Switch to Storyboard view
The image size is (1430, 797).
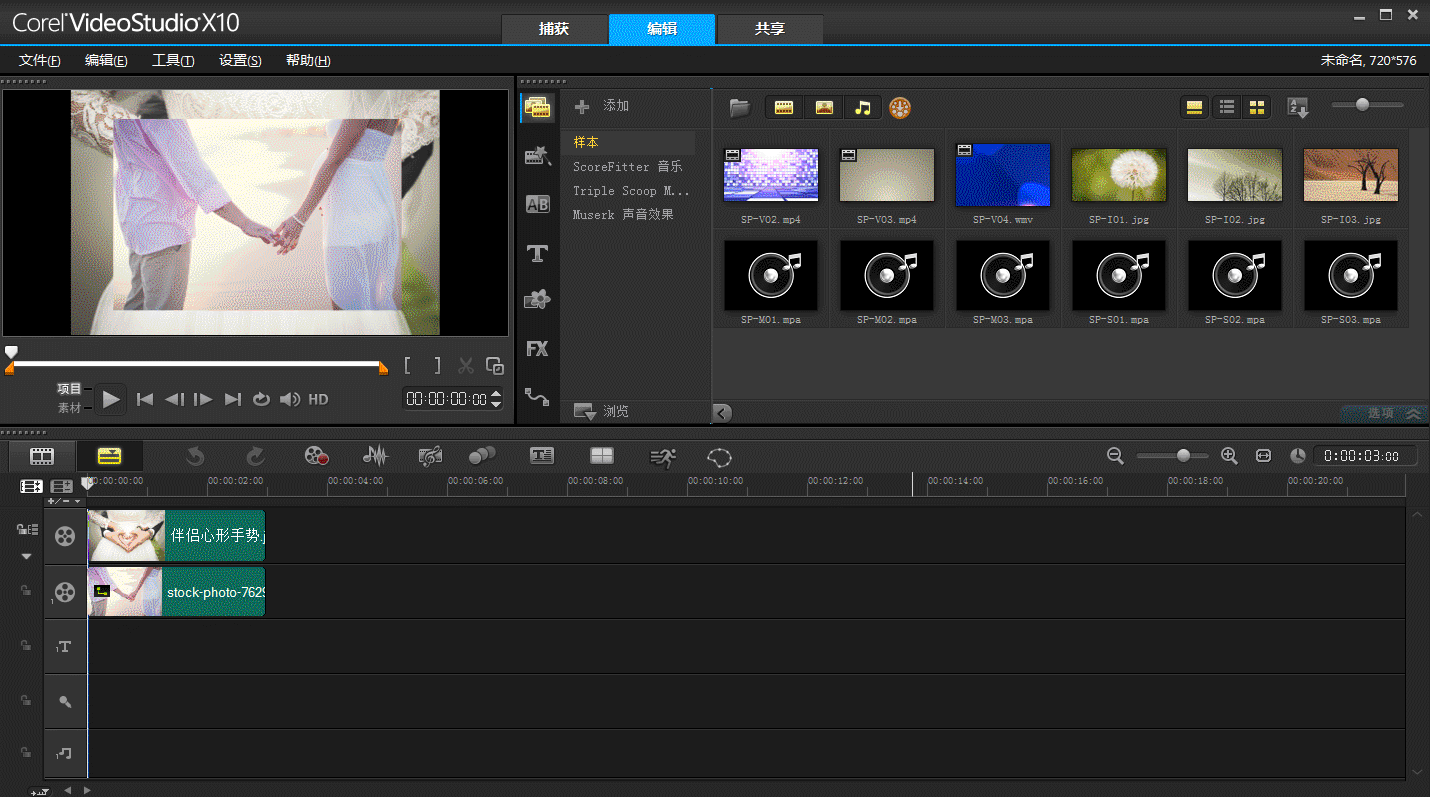pos(42,456)
